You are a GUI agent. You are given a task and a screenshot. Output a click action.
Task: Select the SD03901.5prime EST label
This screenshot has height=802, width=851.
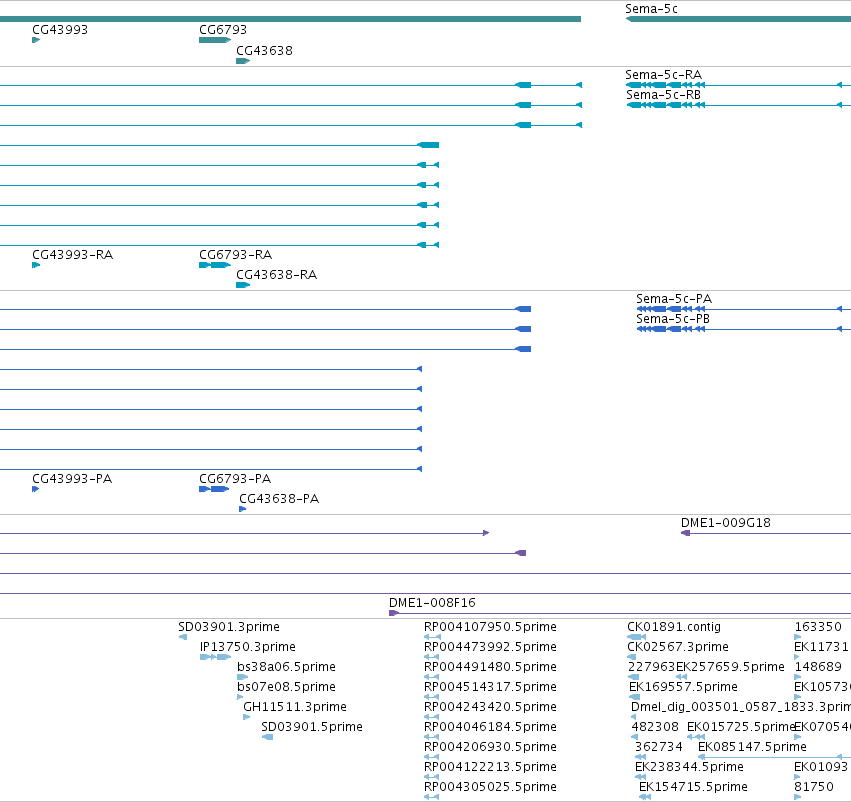(312, 727)
